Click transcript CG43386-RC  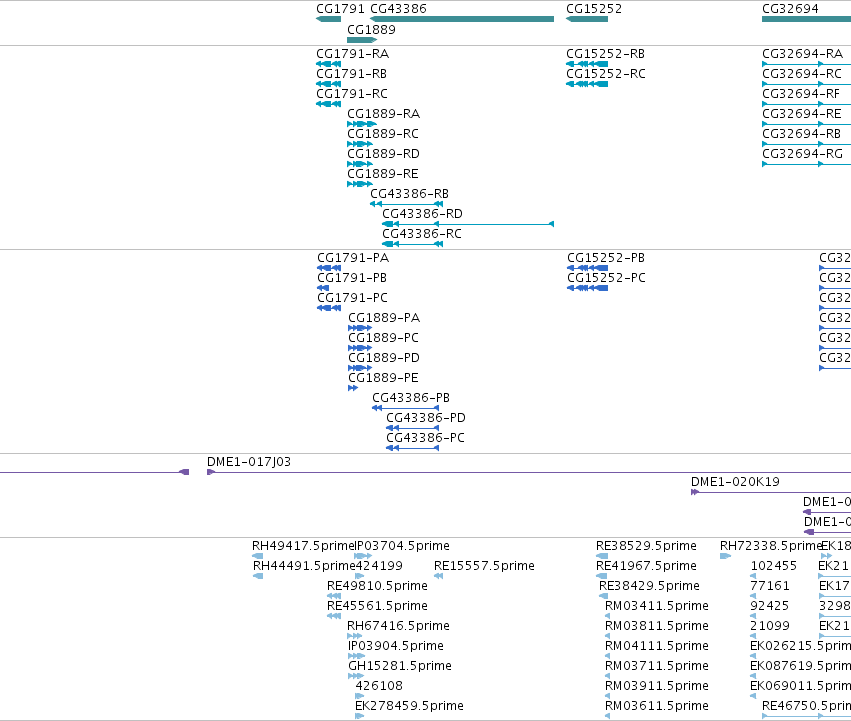pos(412,244)
